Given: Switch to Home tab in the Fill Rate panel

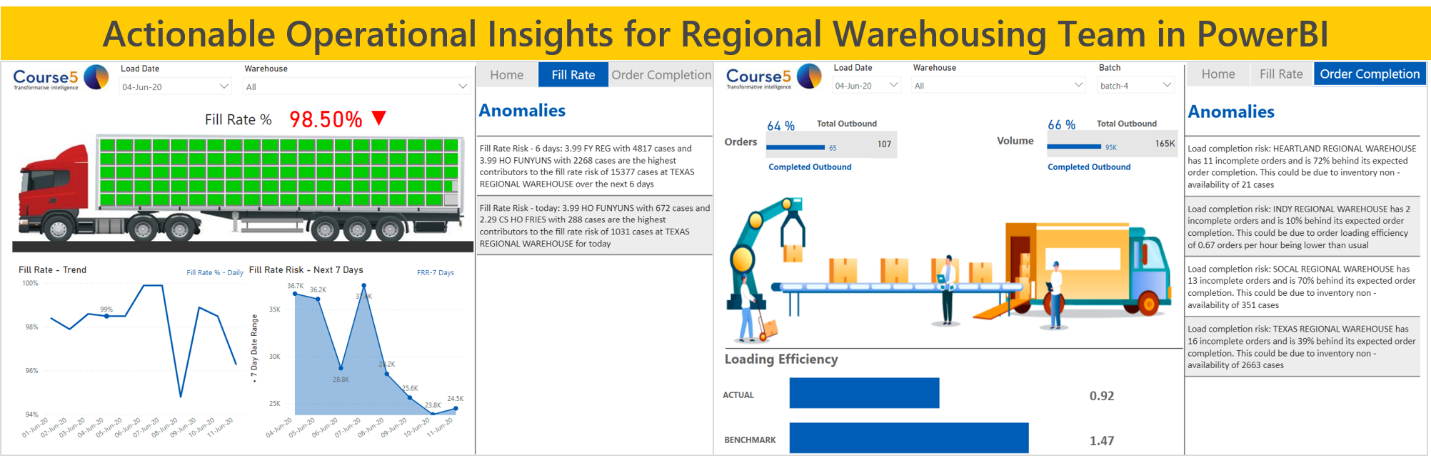Looking at the screenshot, I should pos(506,75).
